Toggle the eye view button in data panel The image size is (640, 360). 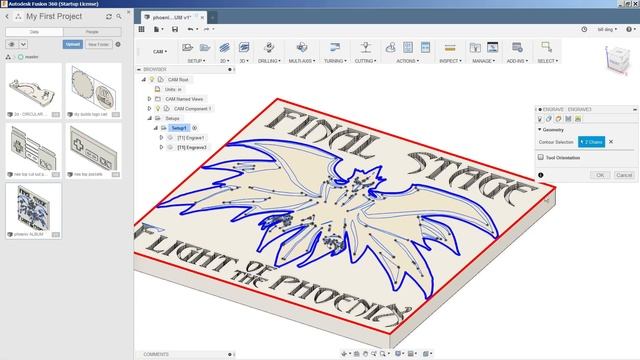11,44
